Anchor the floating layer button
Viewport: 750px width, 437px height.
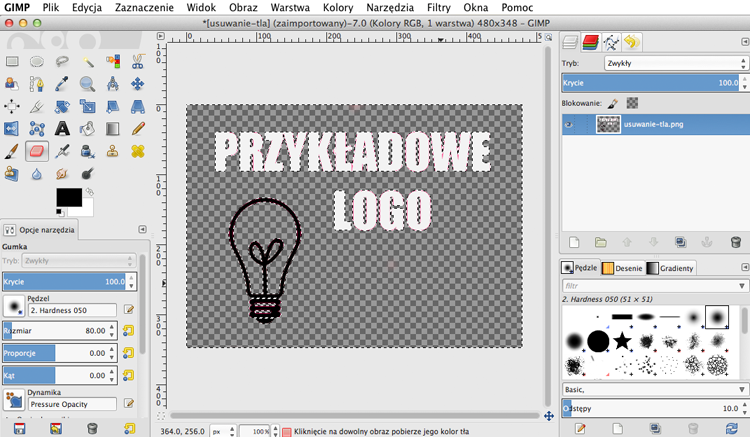tap(707, 242)
